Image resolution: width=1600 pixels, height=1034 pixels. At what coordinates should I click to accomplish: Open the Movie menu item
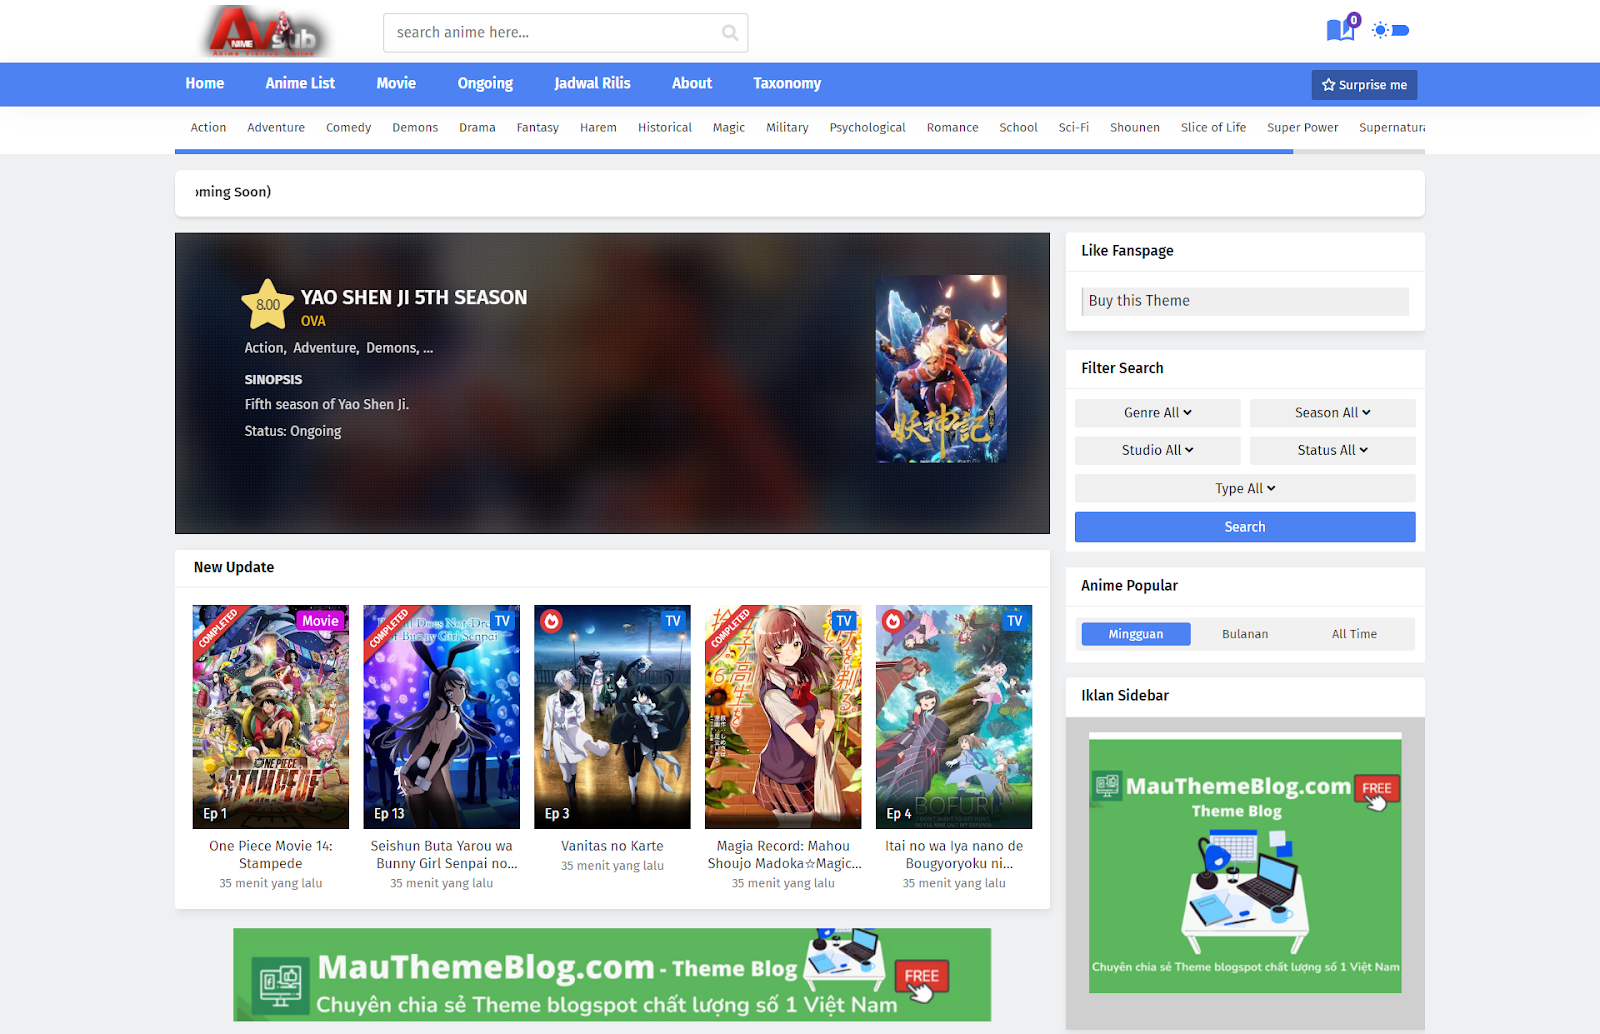click(x=396, y=84)
